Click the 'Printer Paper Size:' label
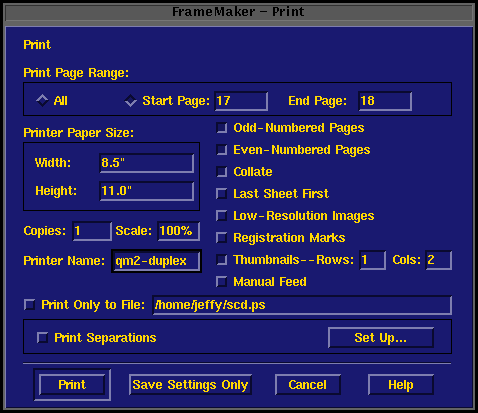The image size is (478, 413). click(79, 133)
